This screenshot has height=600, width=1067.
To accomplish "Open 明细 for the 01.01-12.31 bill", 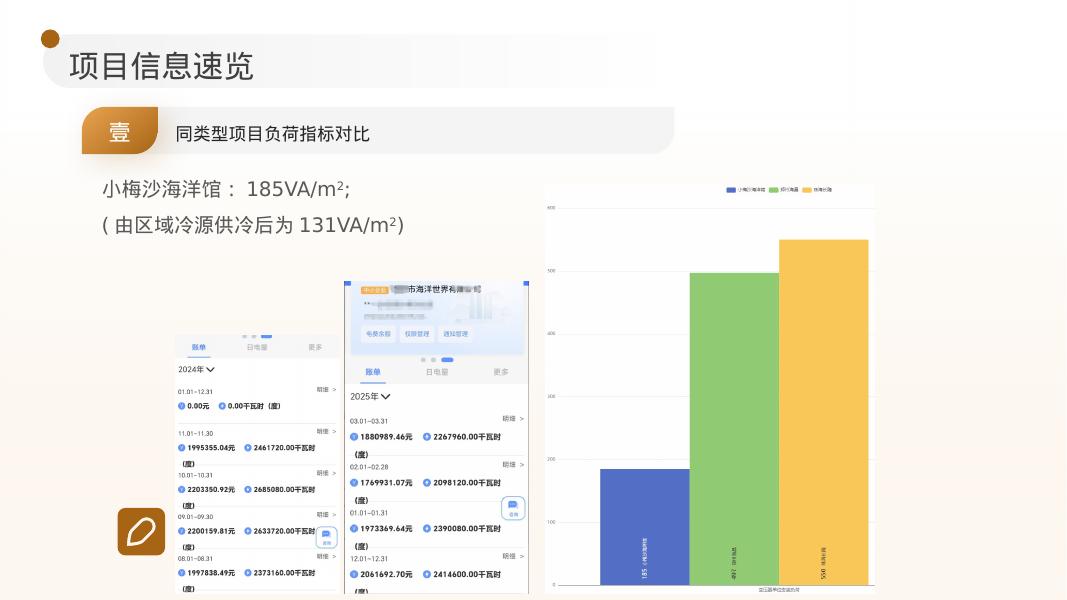I will [x=326, y=390].
